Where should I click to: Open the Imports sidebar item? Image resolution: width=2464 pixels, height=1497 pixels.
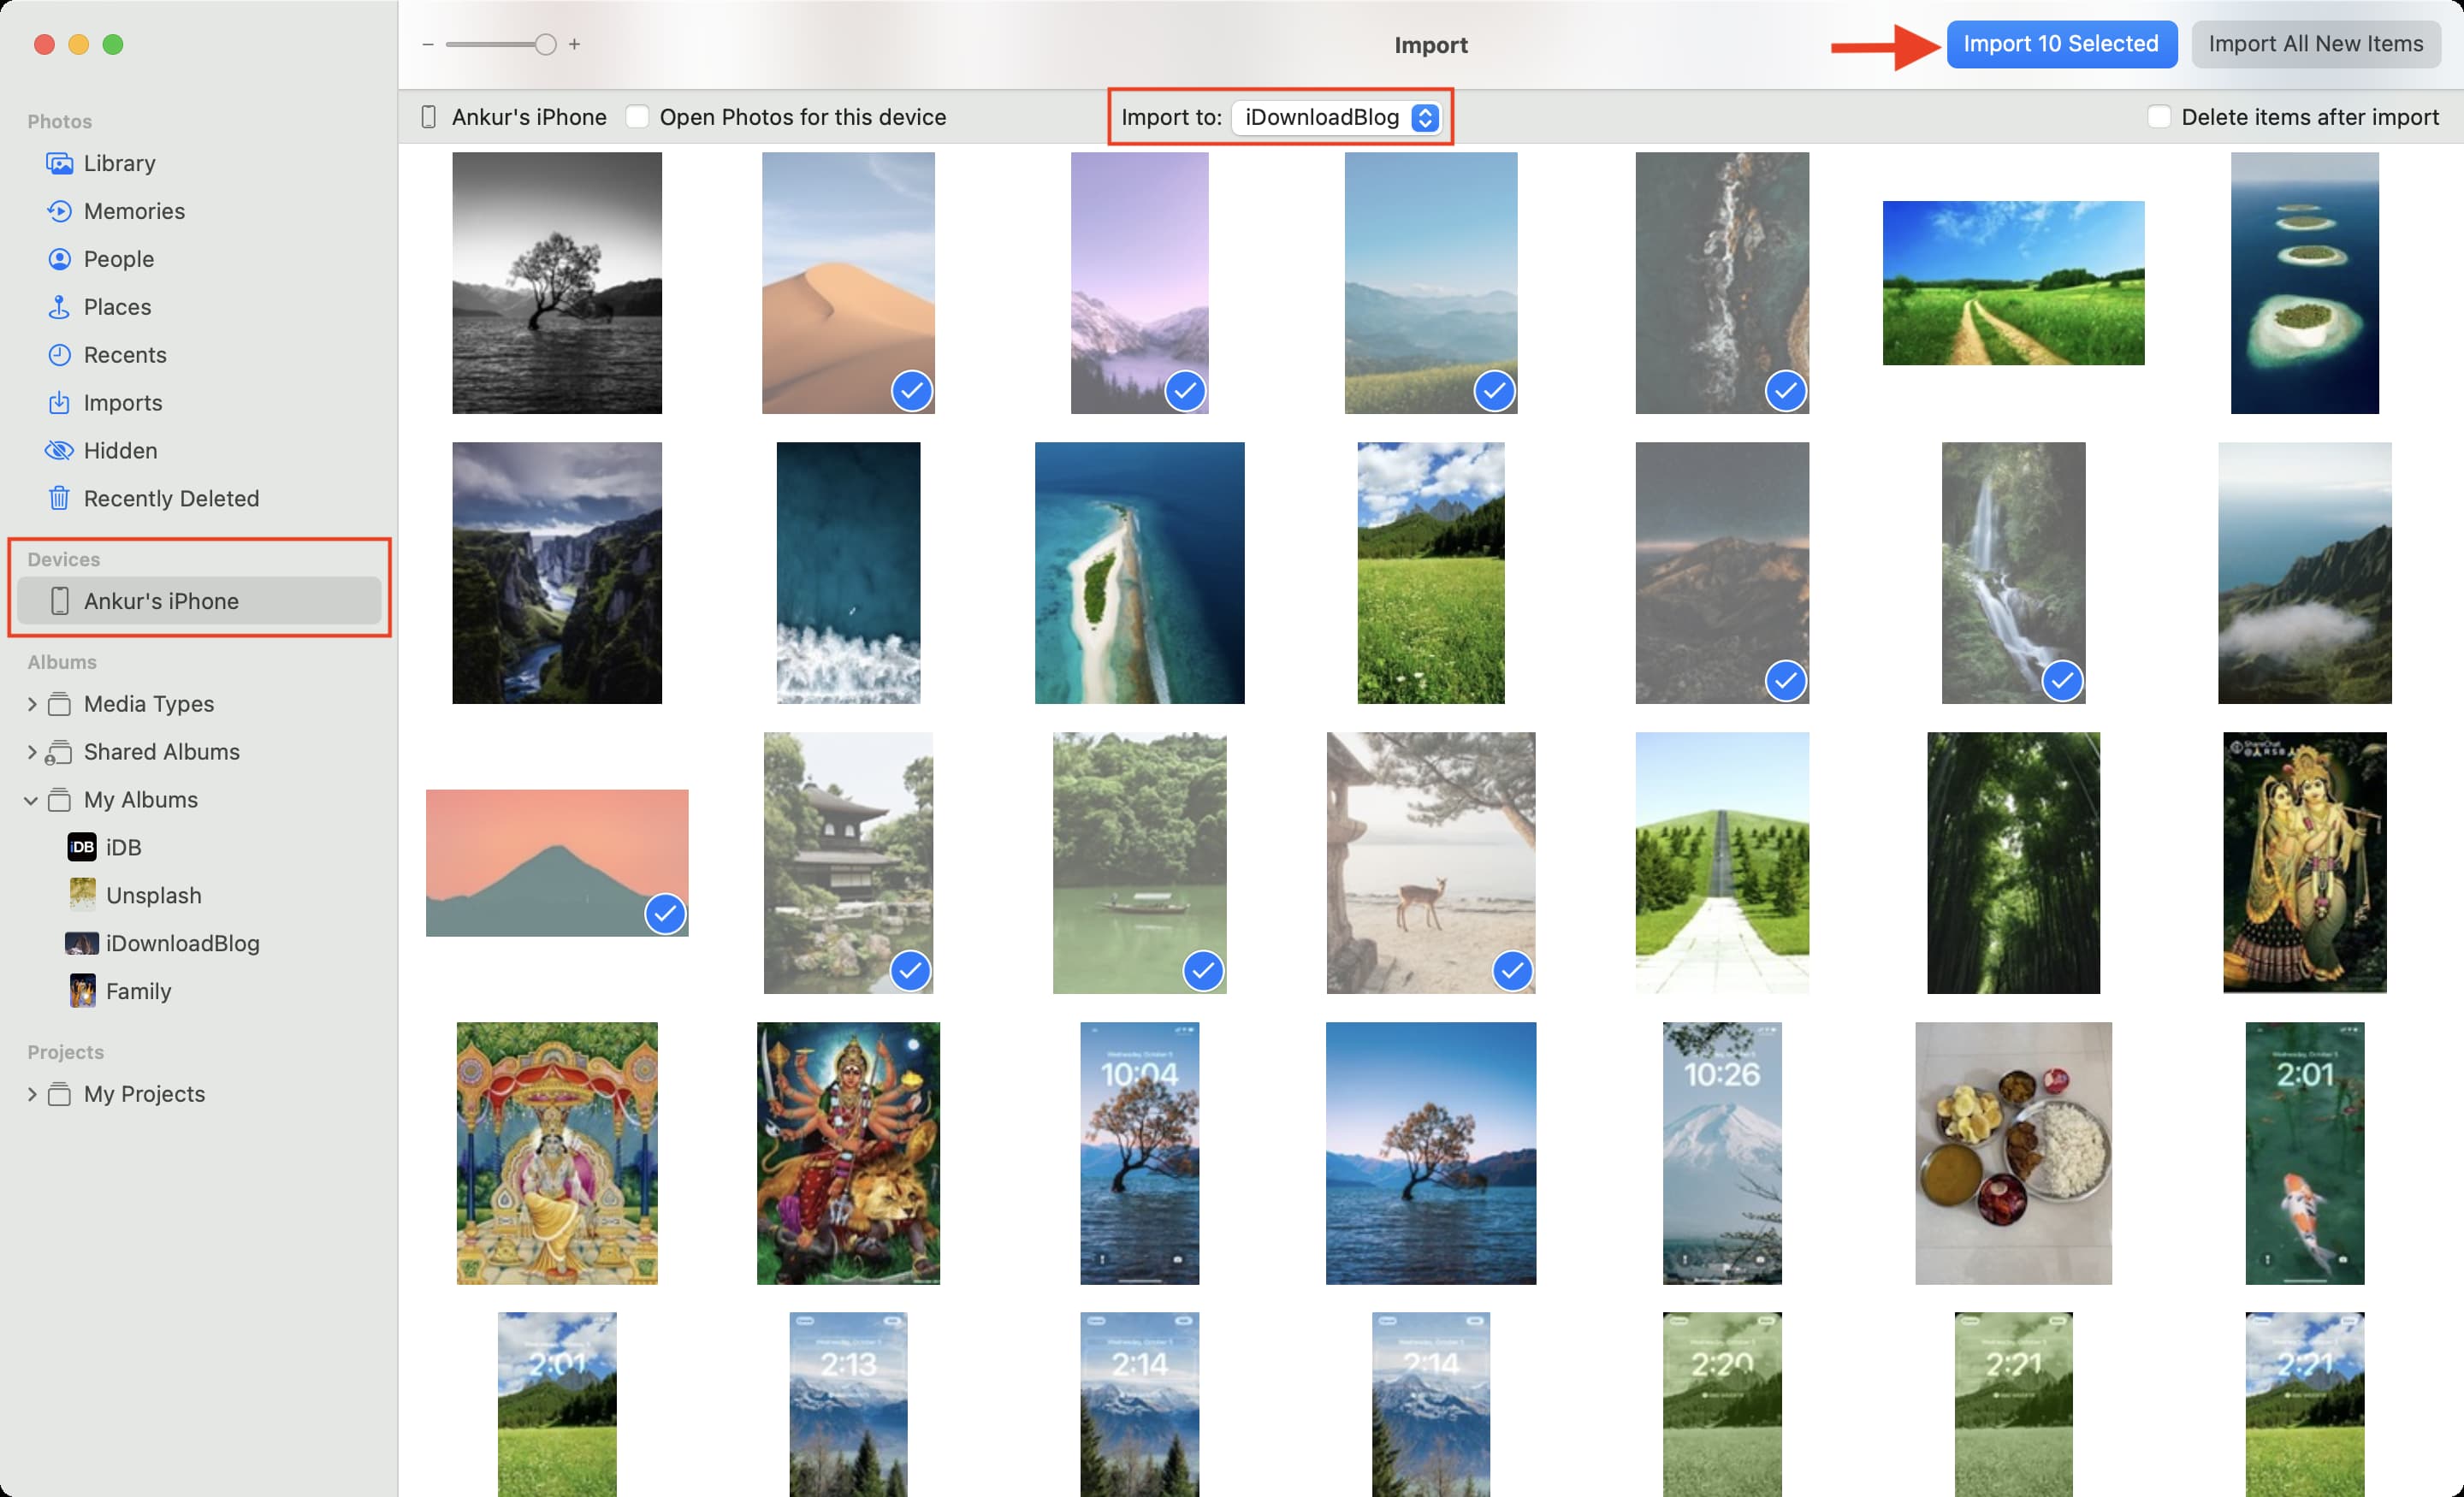pyautogui.click(x=122, y=403)
